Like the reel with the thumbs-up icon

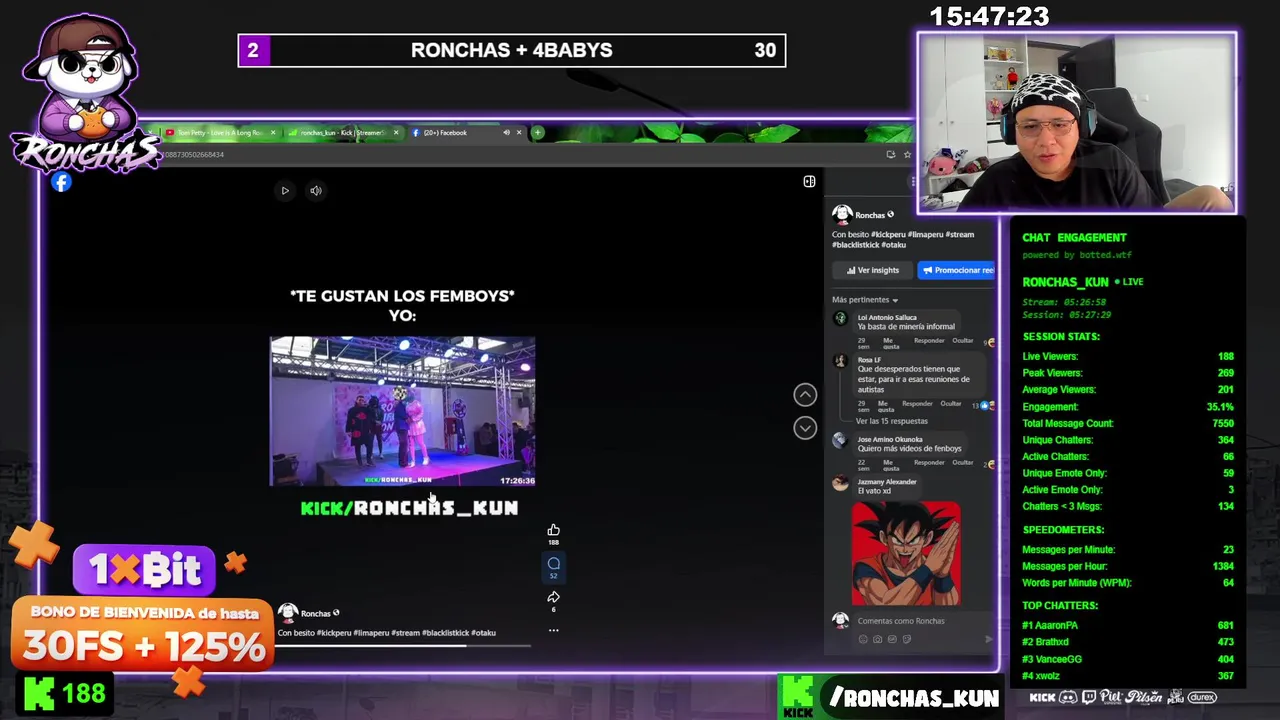[x=553, y=530]
